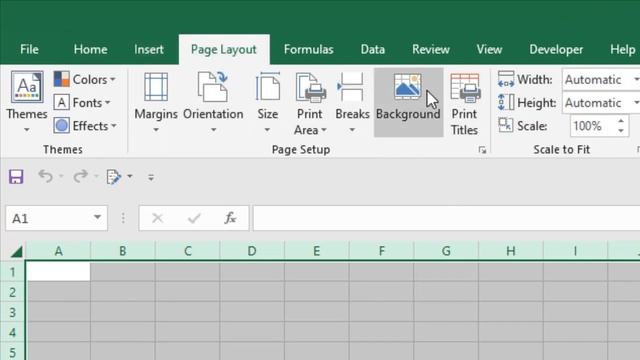Select the Page Layout tab

224,49
